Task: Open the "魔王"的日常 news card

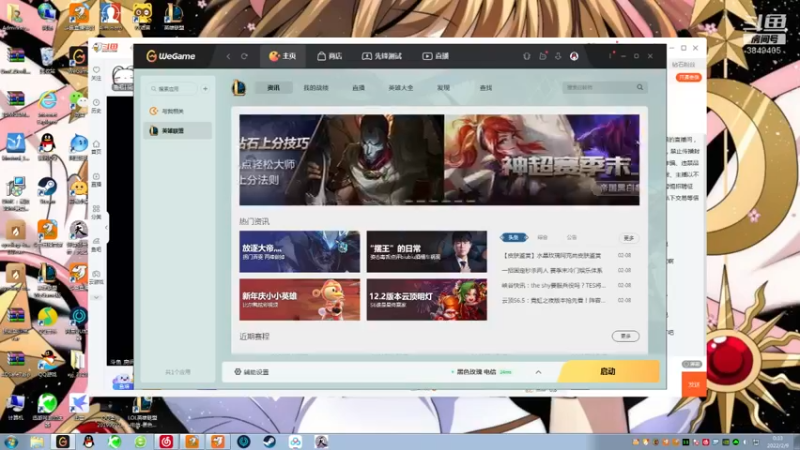Action: click(x=427, y=252)
